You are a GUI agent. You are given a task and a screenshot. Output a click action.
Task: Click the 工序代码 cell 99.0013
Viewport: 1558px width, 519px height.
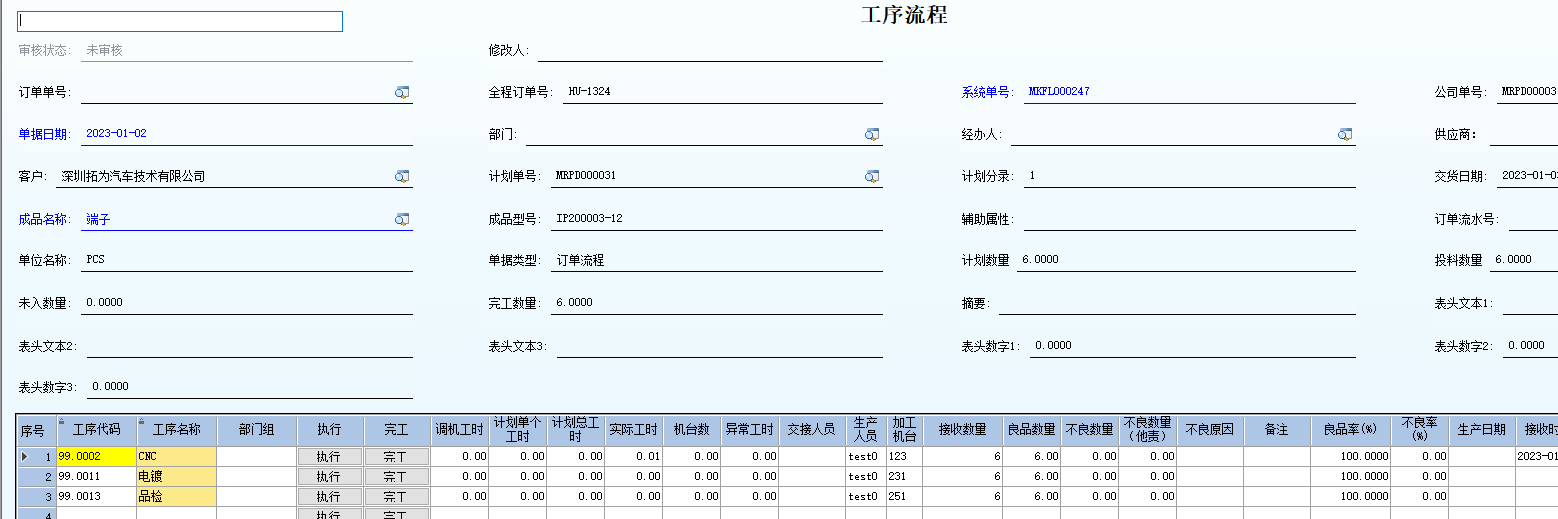click(96, 496)
